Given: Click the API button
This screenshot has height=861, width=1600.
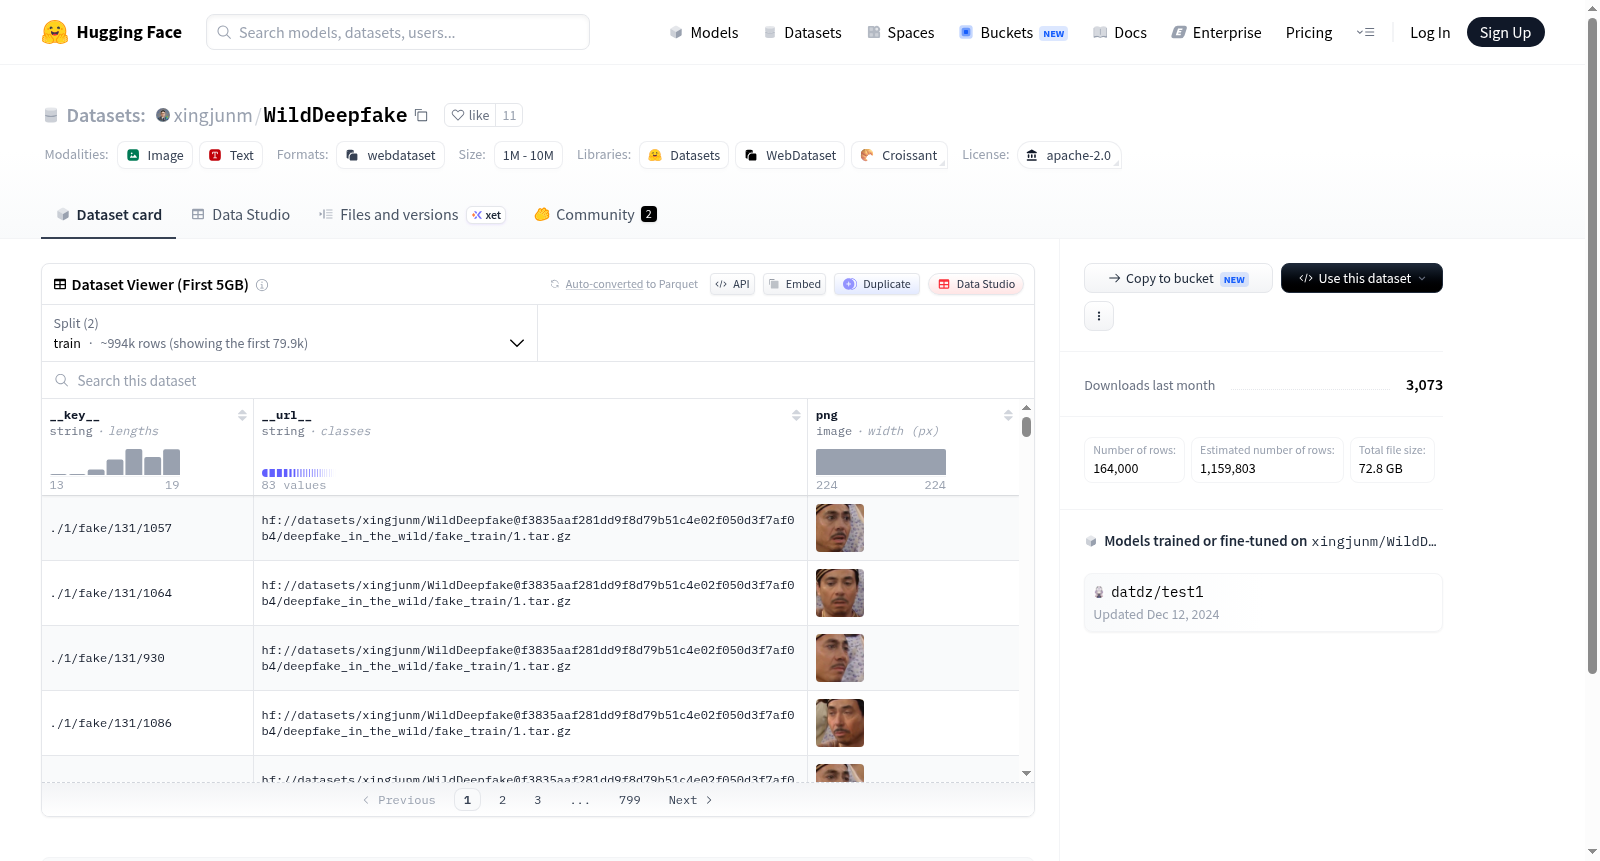Looking at the screenshot, I should (732, 284).
